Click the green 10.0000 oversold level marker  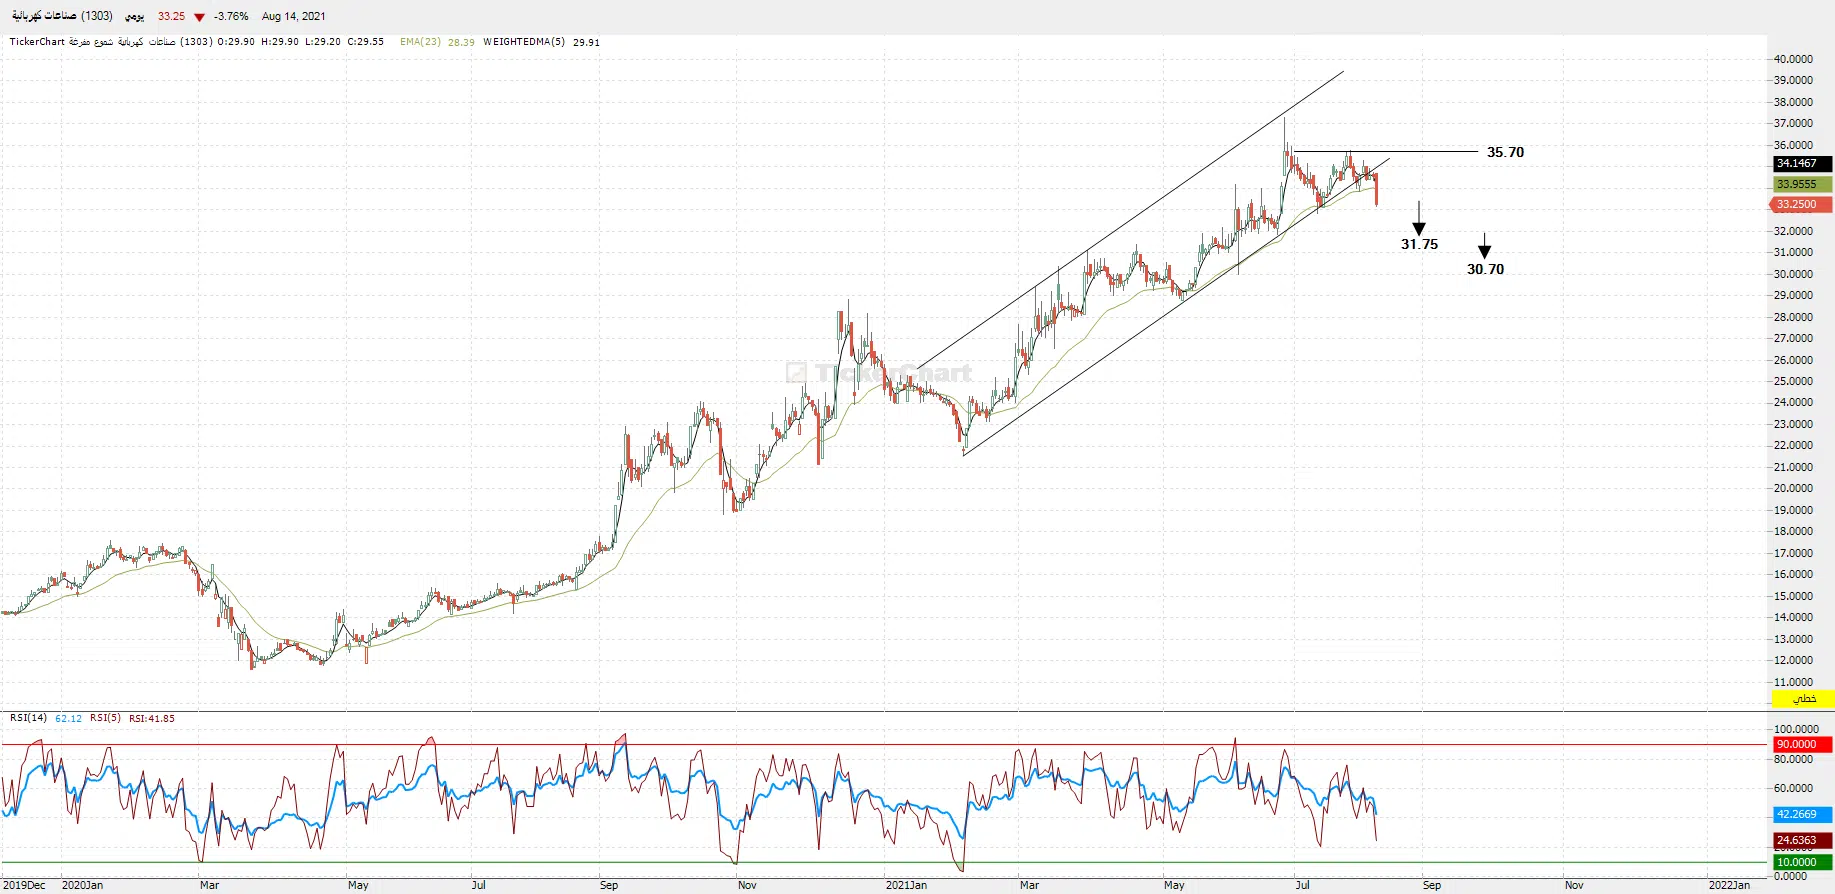click(1801, 862)
